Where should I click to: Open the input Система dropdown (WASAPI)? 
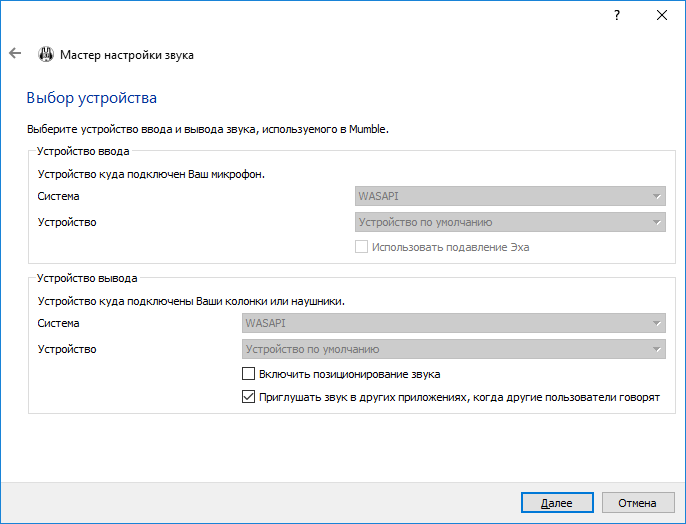coord(510,196)
